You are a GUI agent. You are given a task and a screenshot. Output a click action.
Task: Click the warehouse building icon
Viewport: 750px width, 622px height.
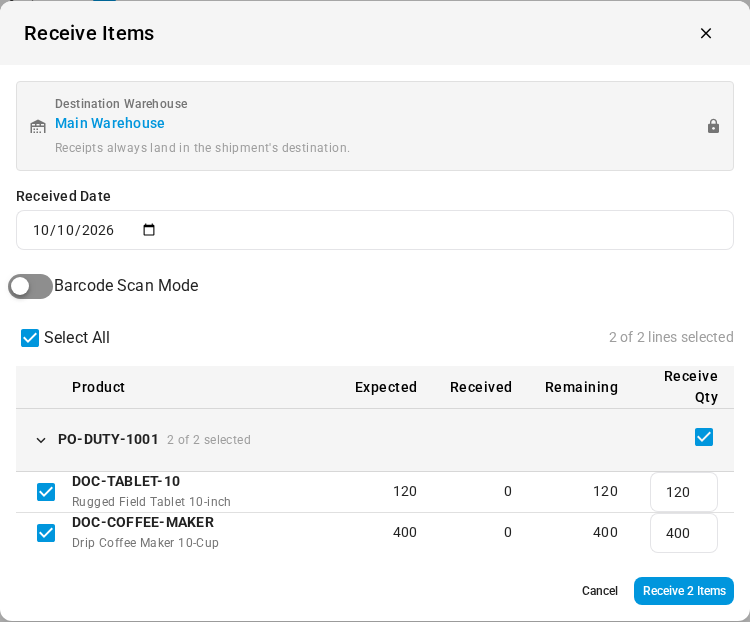[38, 126]
